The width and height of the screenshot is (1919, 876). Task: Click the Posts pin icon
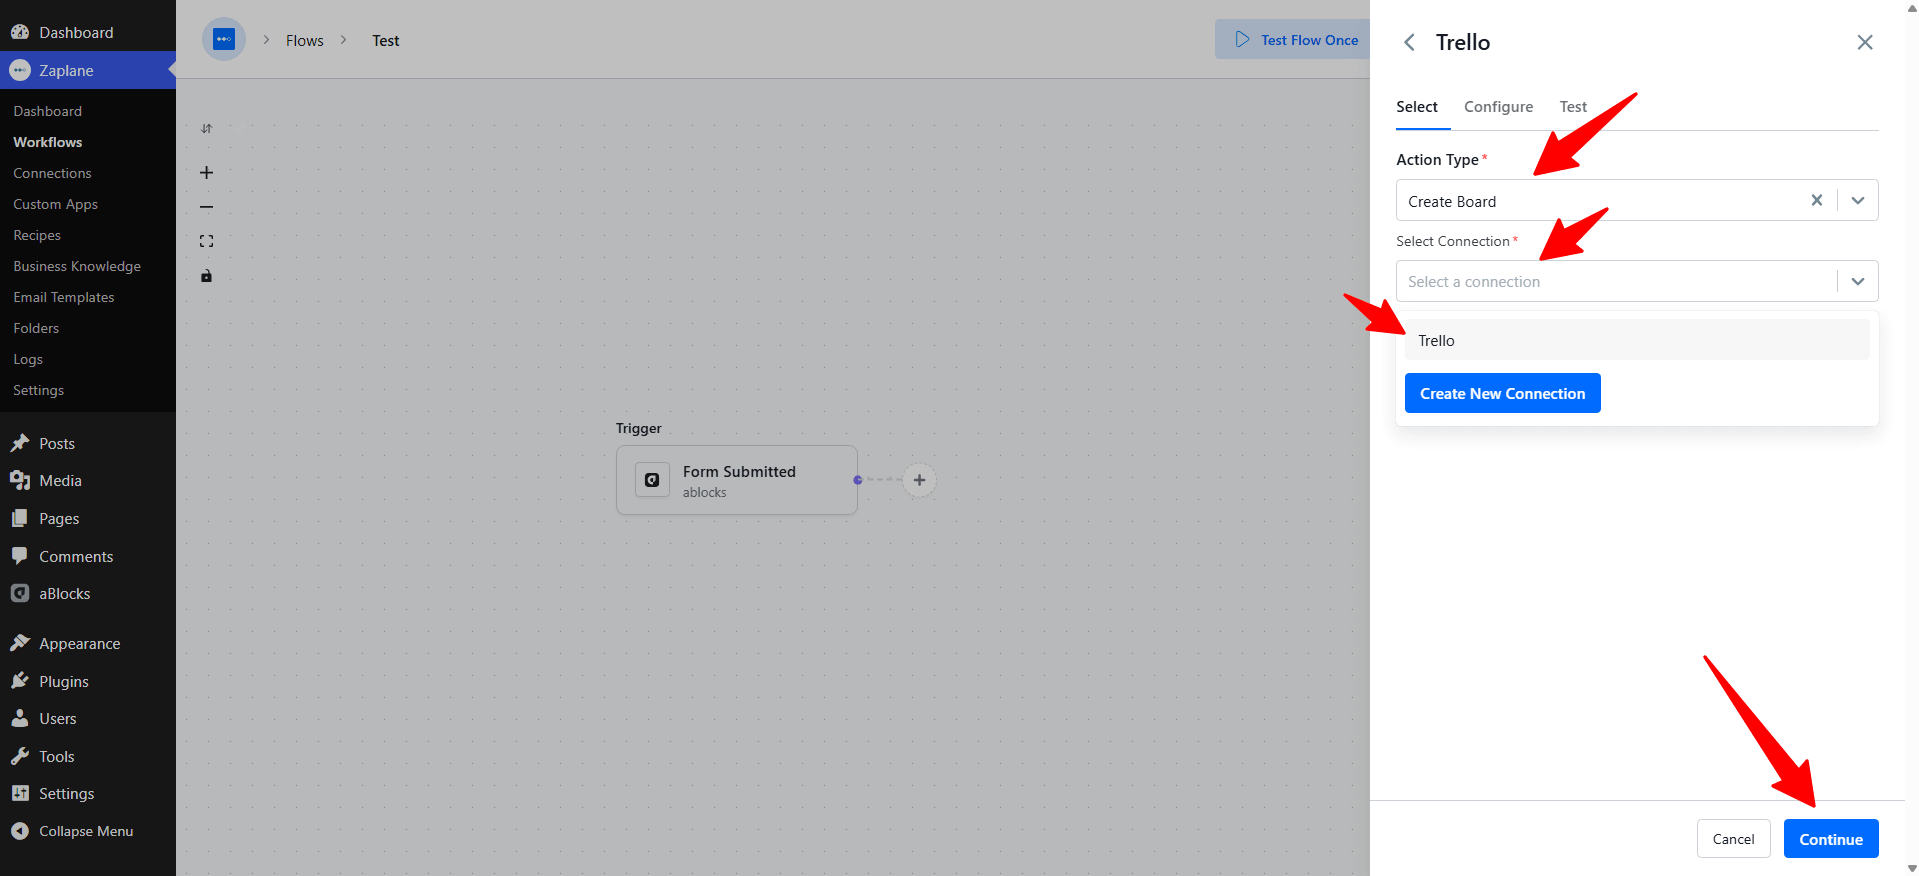pos(20,443)
